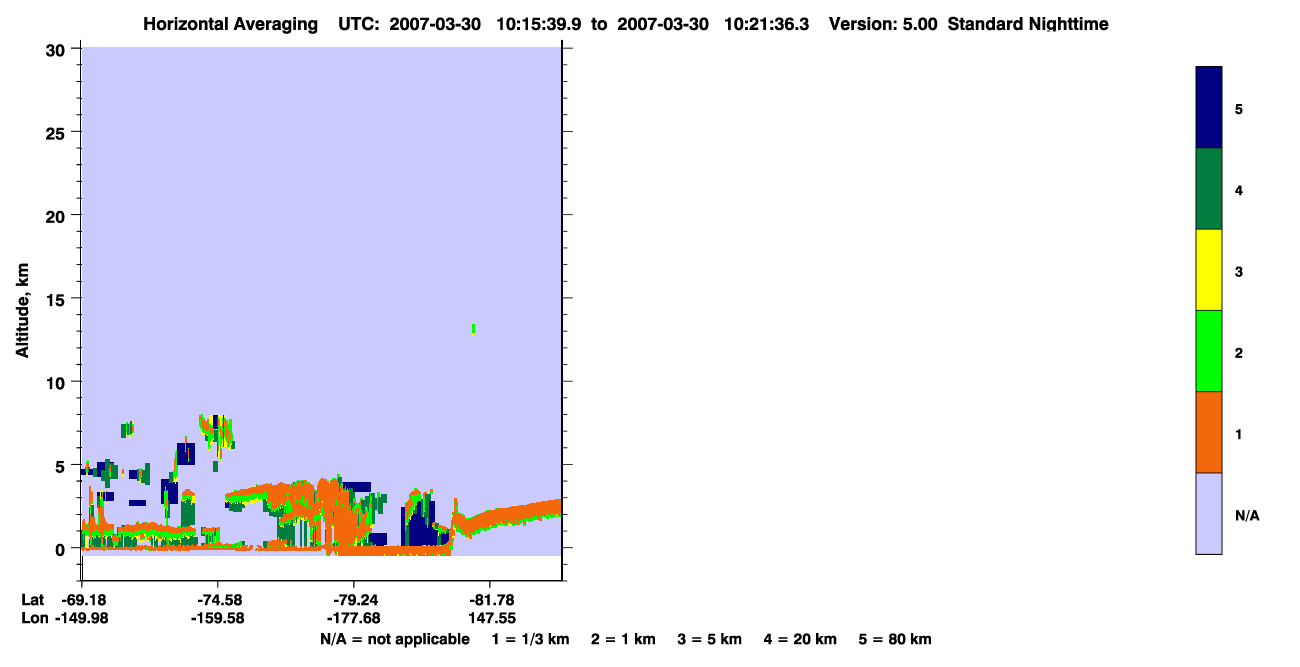Click the lavender N/A colorbar segment
Screen dimensions: 1300x667
[1209, 513]
